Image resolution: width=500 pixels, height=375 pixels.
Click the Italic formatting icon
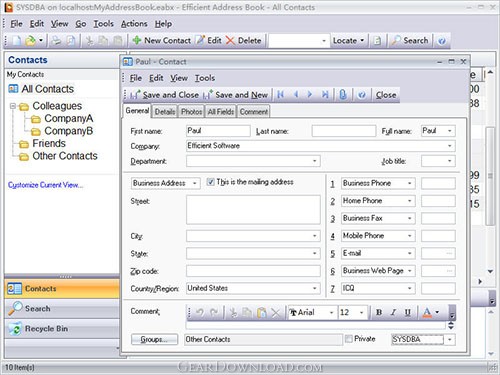(393, 312)
